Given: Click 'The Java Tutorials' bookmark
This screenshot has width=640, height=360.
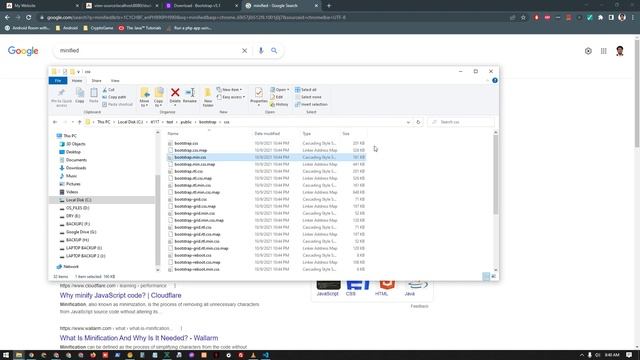Looking at the screenshot, I should [x=140, y=28].
